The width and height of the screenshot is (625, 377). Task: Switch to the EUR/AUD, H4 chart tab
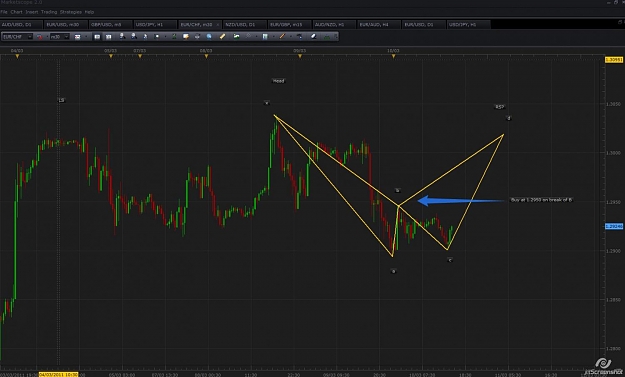(x=379, y=25)
